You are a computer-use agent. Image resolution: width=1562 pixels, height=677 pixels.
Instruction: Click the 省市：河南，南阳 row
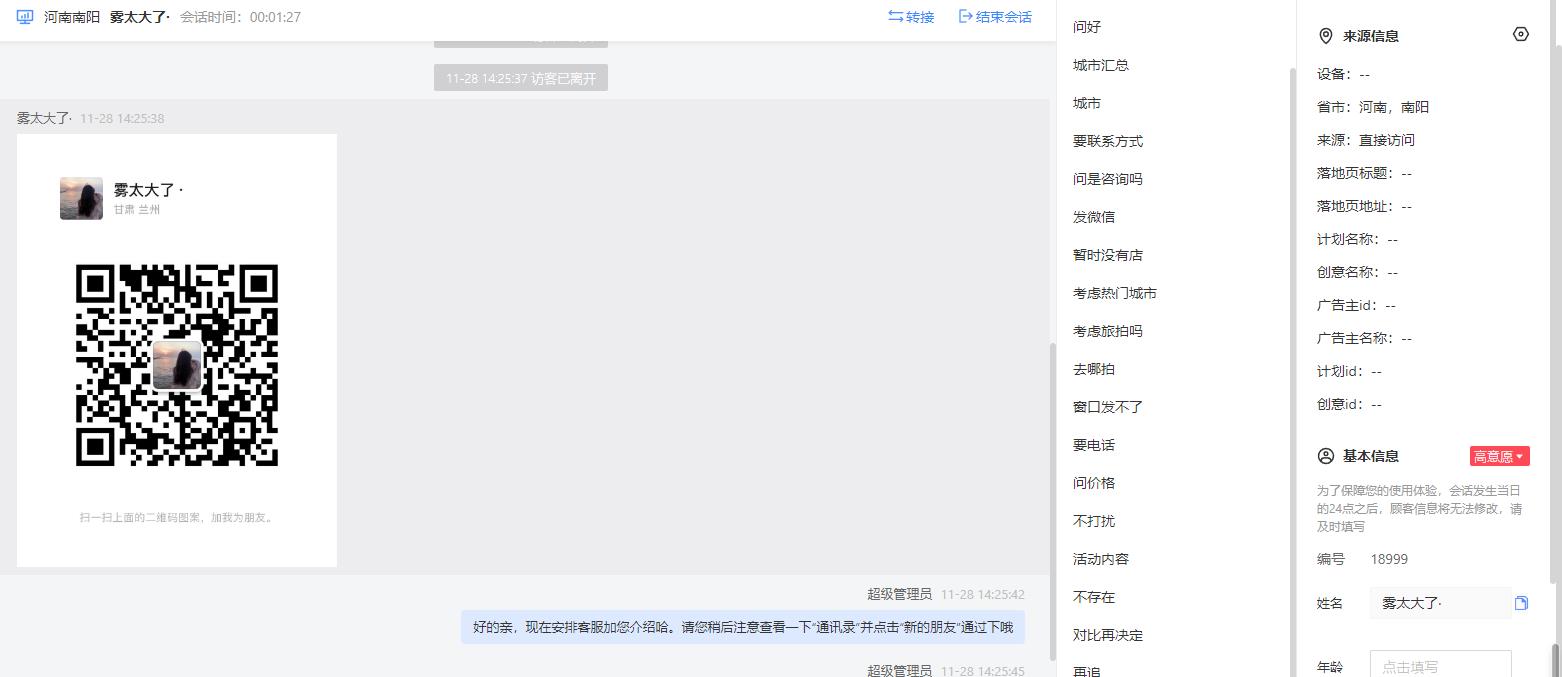click(1373, 107)
